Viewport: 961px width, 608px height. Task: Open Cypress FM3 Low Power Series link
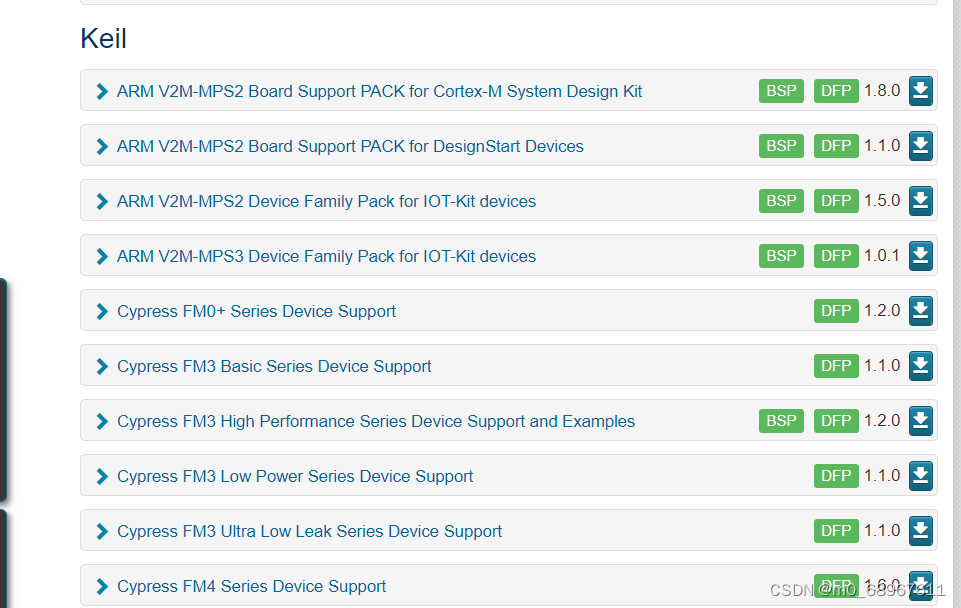click(295, 476)
